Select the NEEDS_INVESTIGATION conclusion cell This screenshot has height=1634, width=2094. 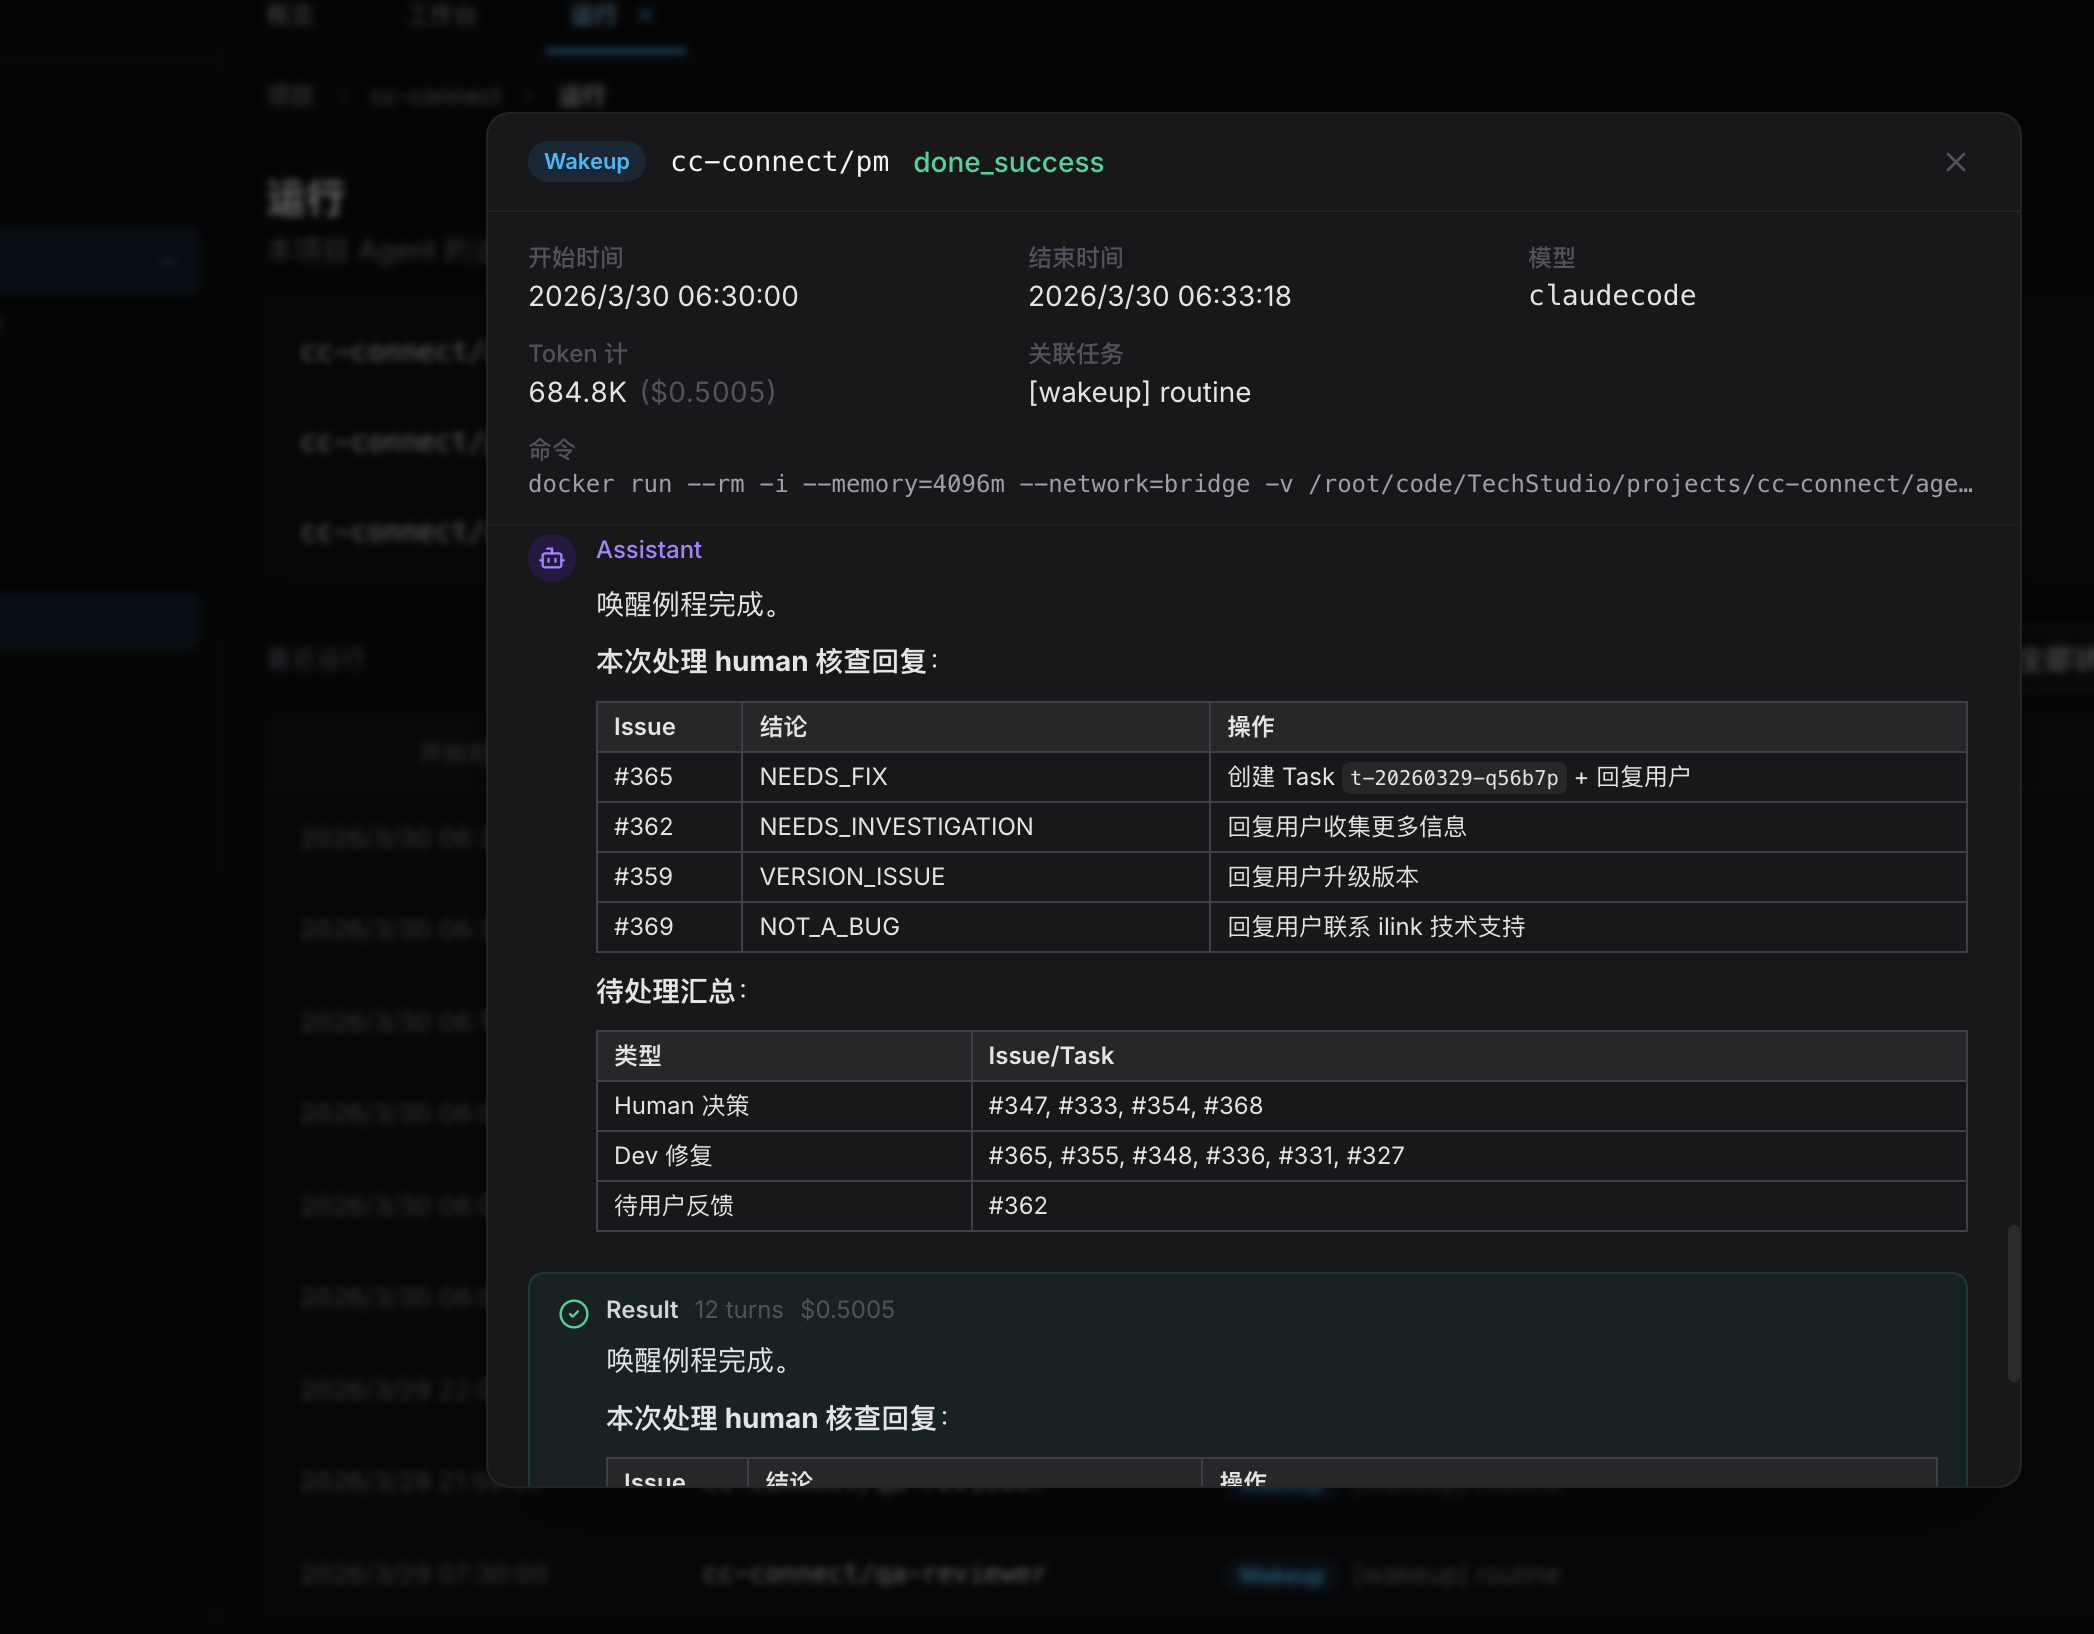point(896,827)
